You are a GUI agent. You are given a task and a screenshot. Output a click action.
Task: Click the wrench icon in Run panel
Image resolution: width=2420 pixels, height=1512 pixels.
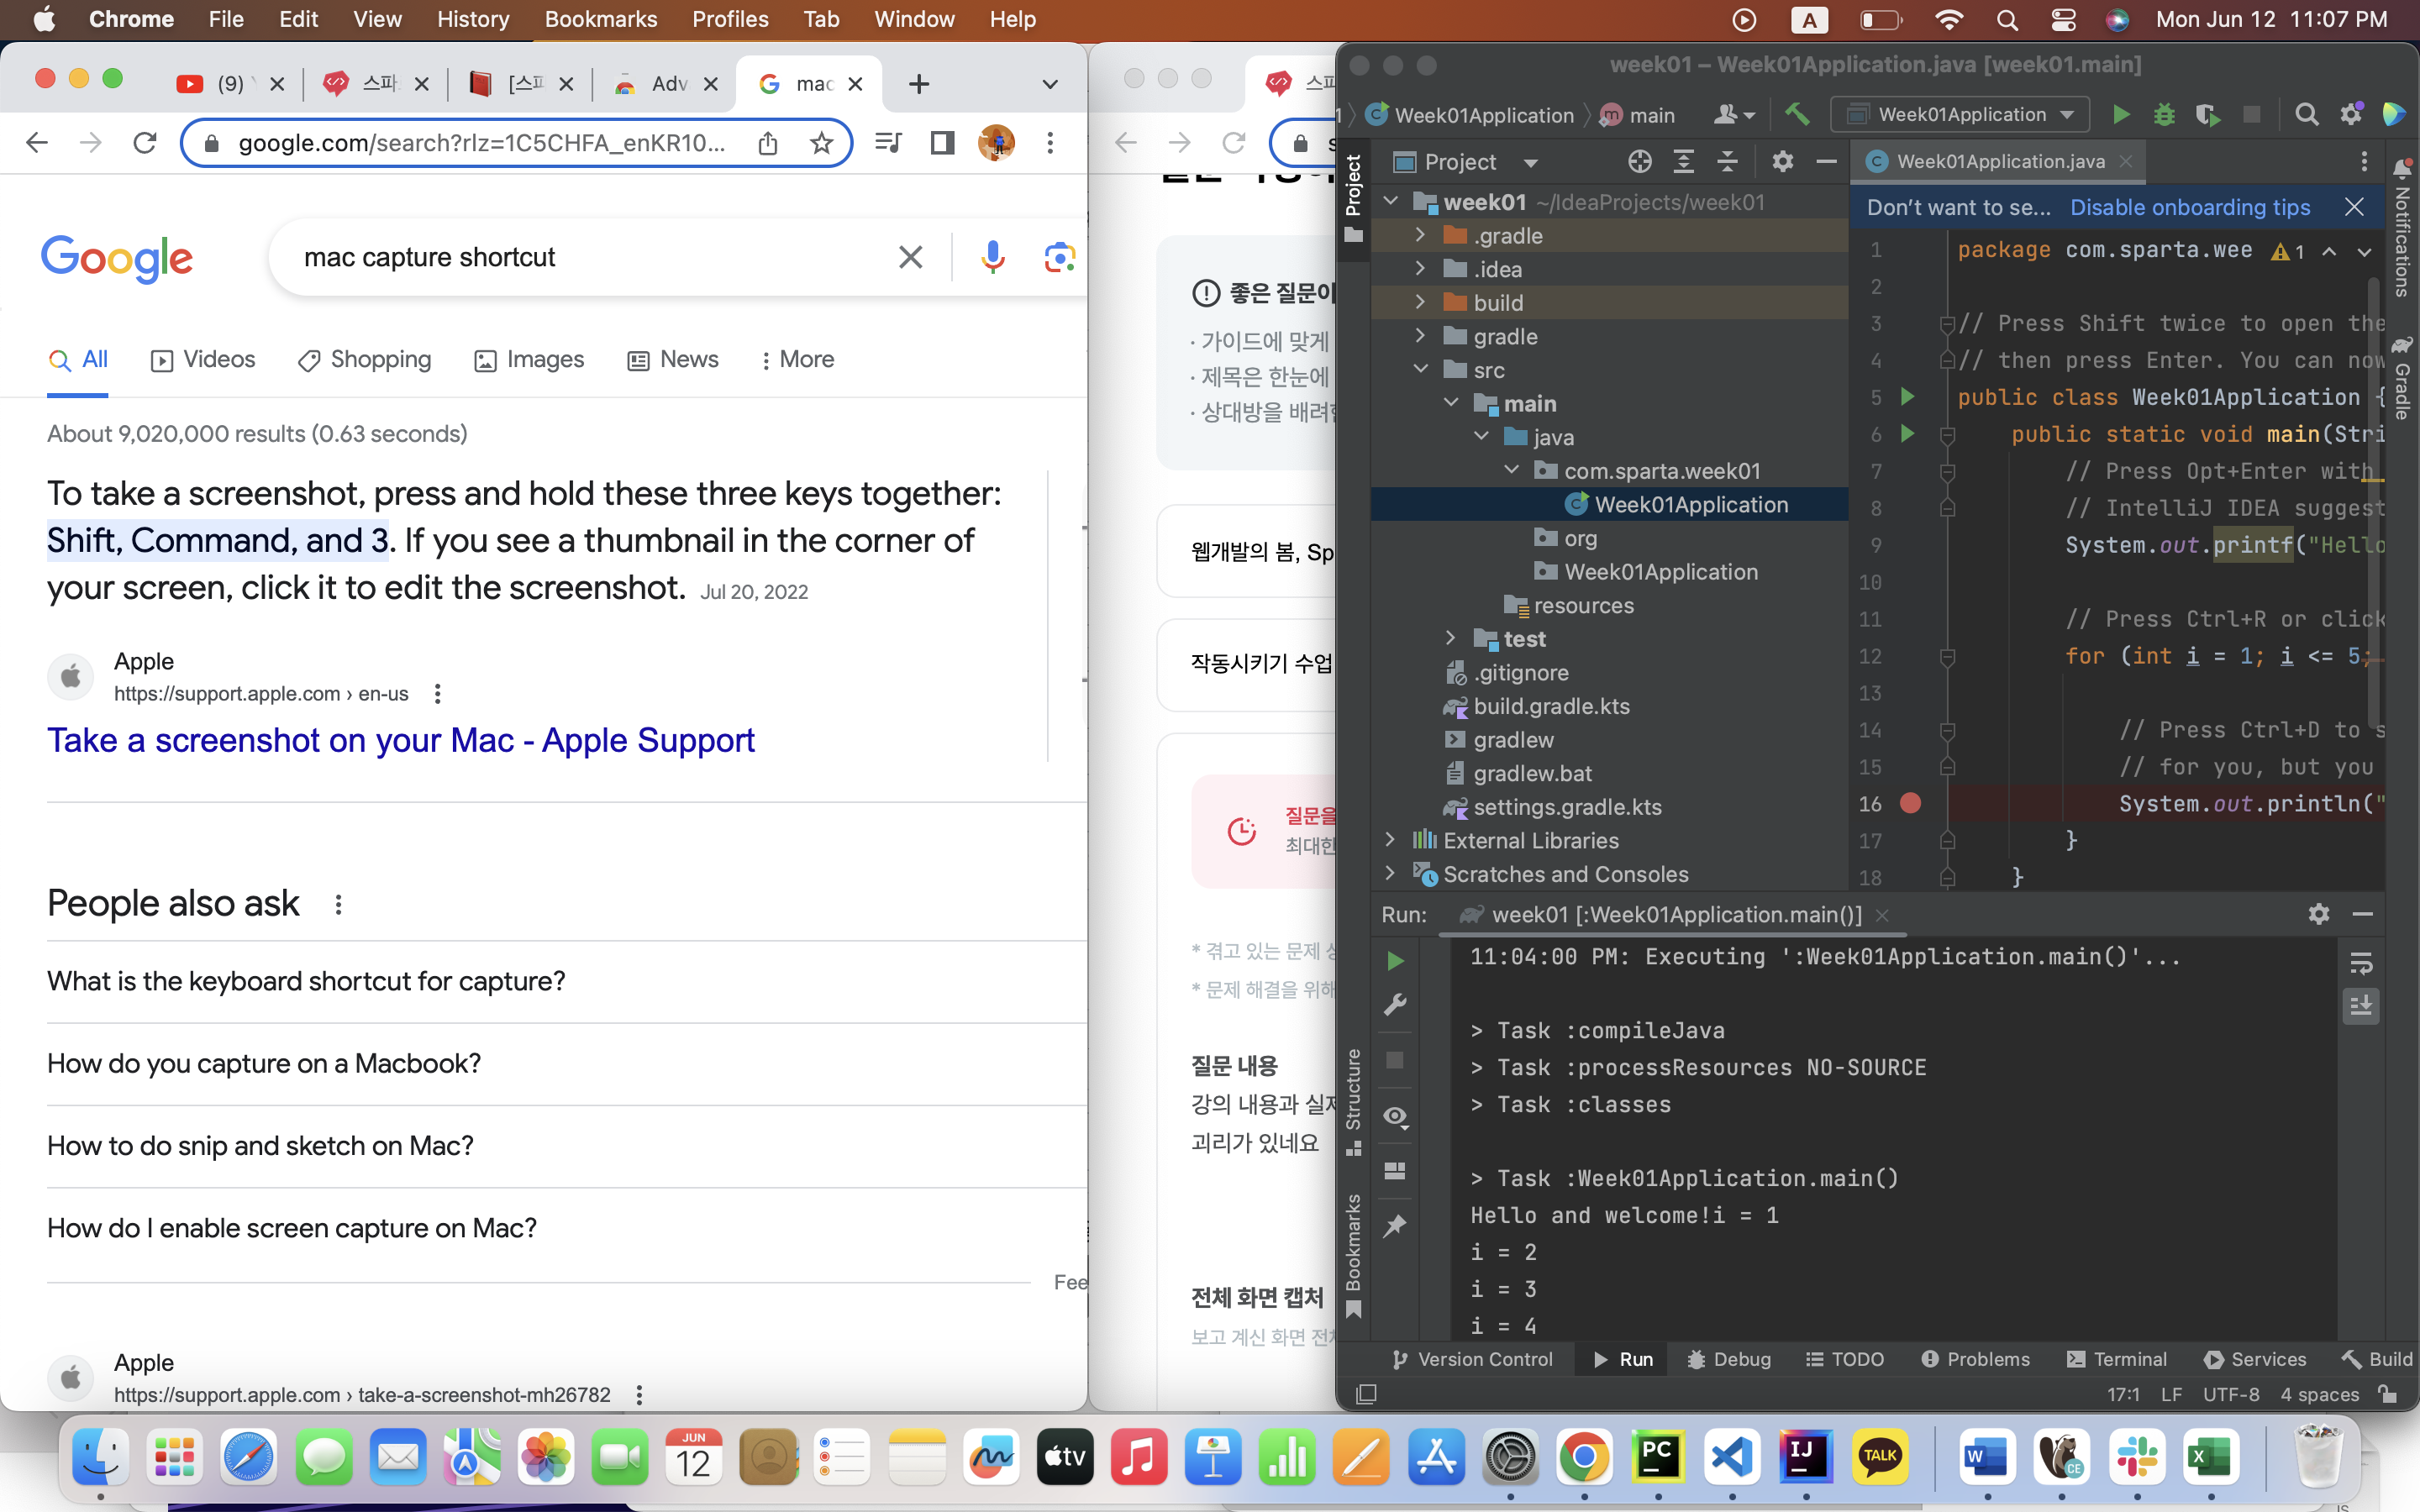click(x=1395, y=1004)
